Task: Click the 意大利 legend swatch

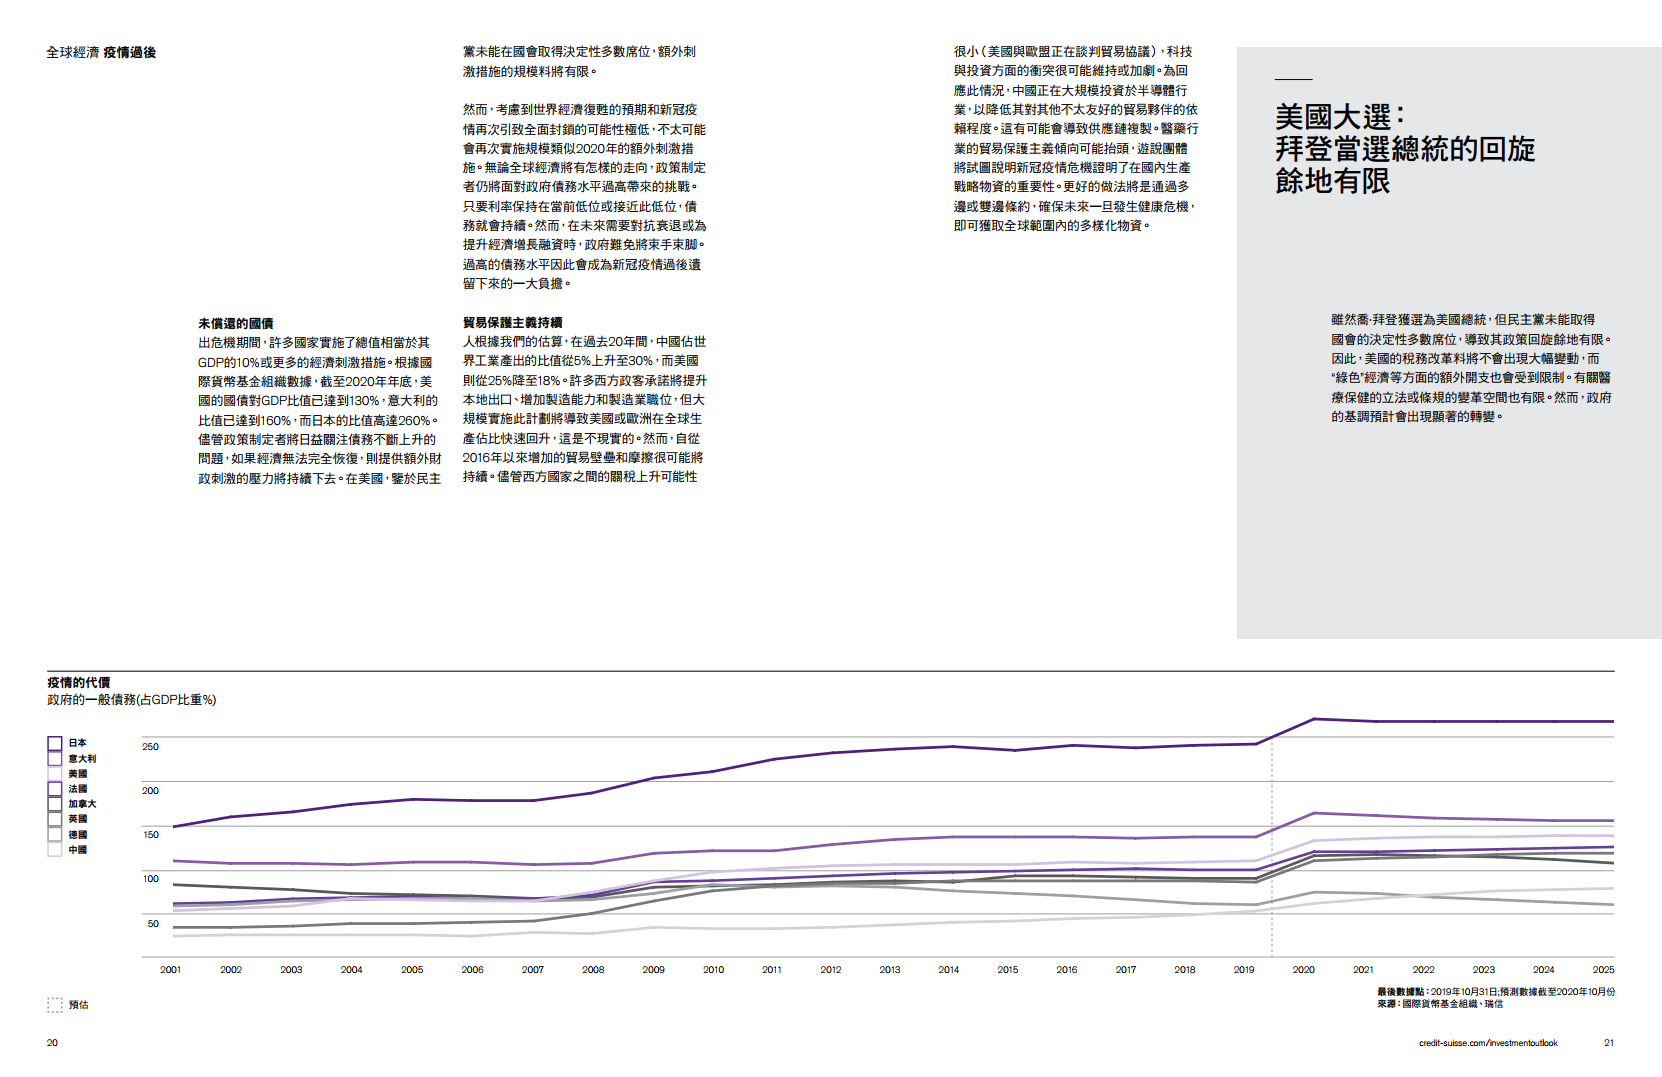Action: point(55,759)
